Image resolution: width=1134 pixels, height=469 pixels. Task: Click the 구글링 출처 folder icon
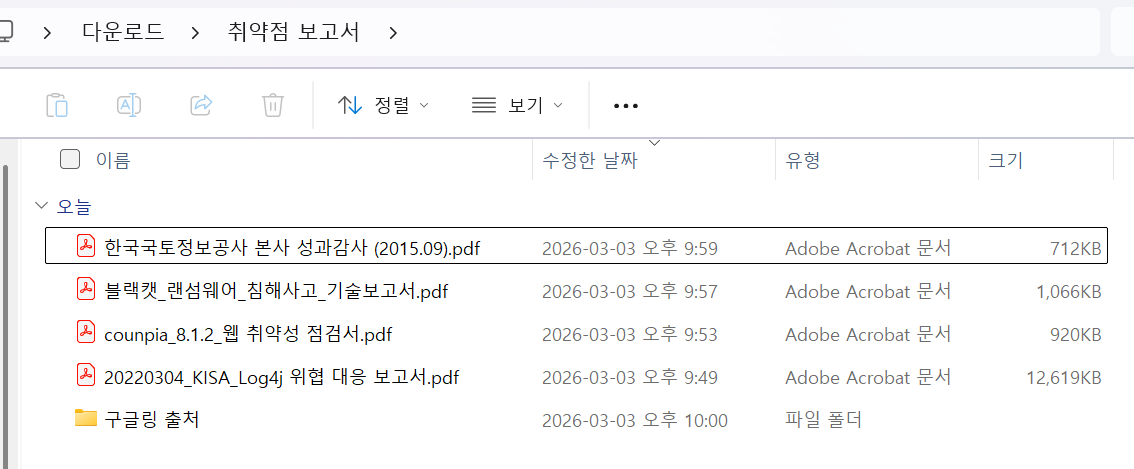click(86, 419)
